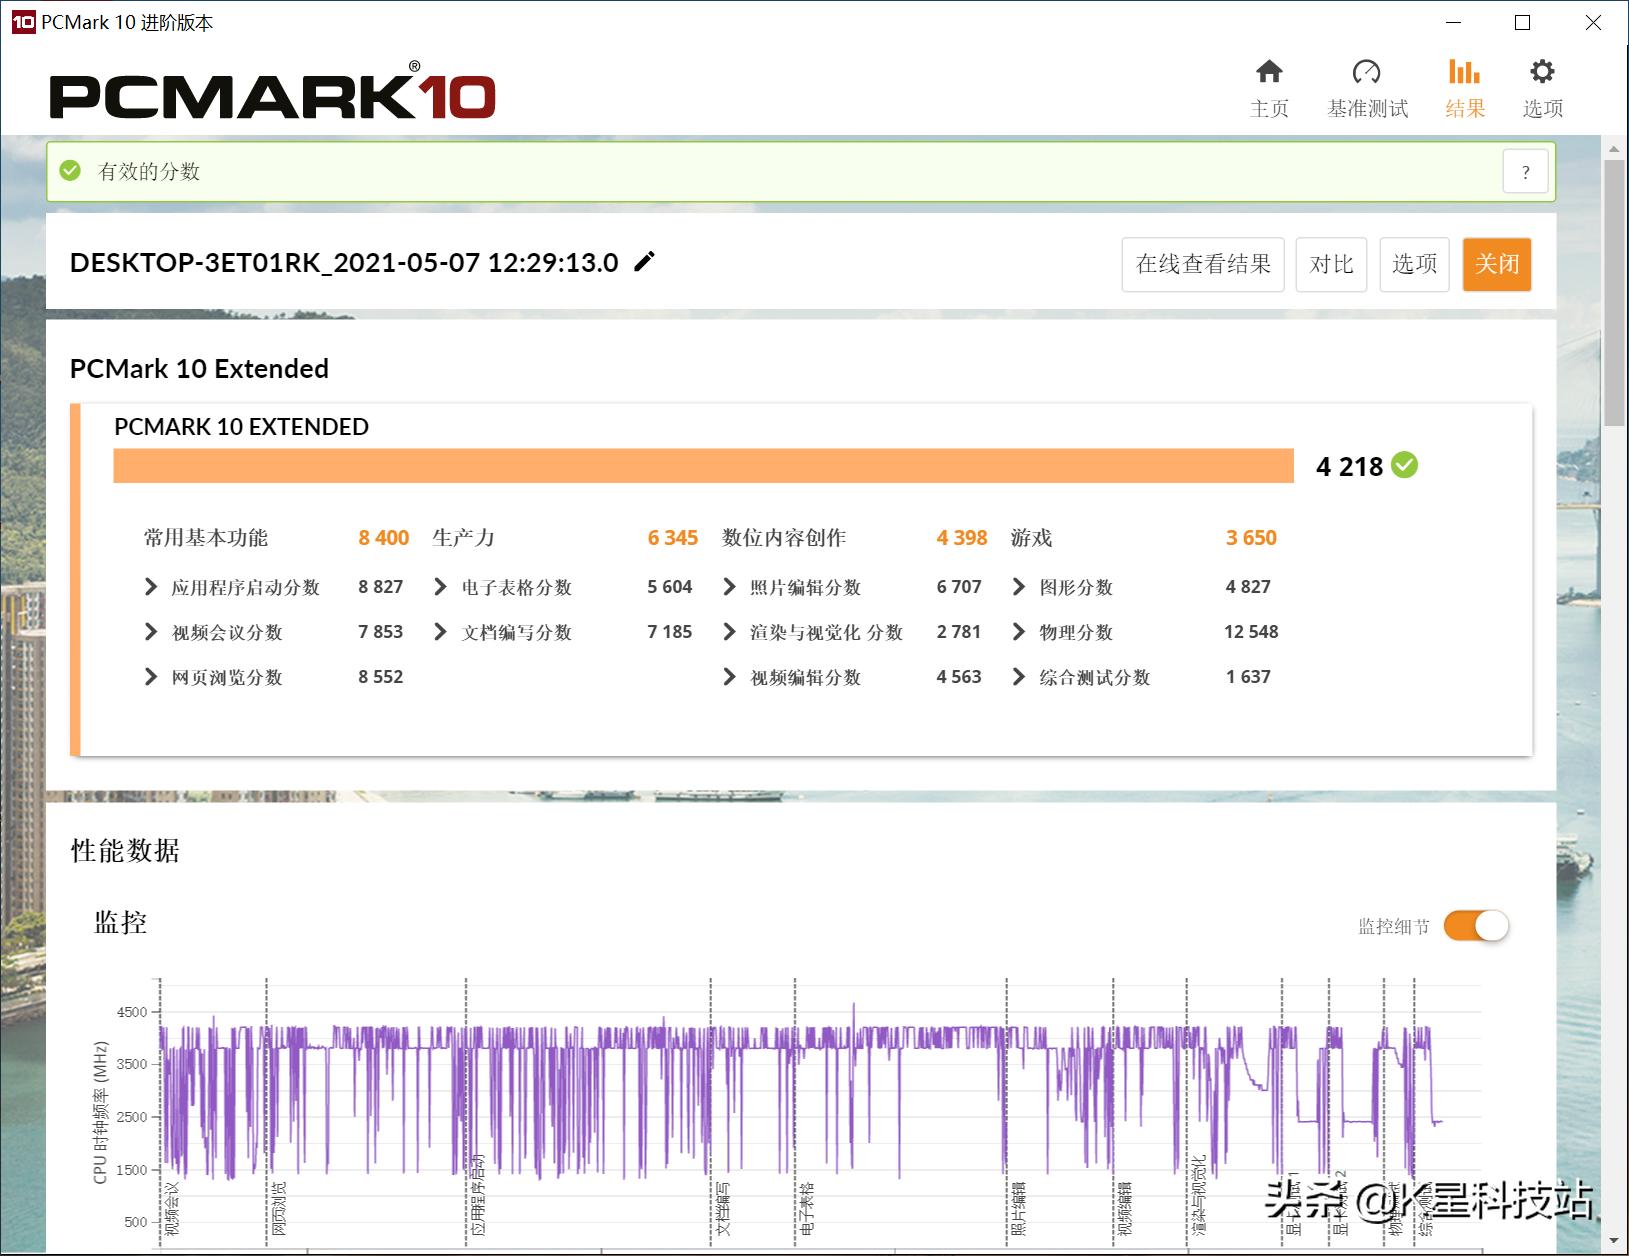The height and width of the screenshot is (1256, 1629).
Task: Expand 渲染与视觉化 分数 details
Action: click(x=729, y=632)
